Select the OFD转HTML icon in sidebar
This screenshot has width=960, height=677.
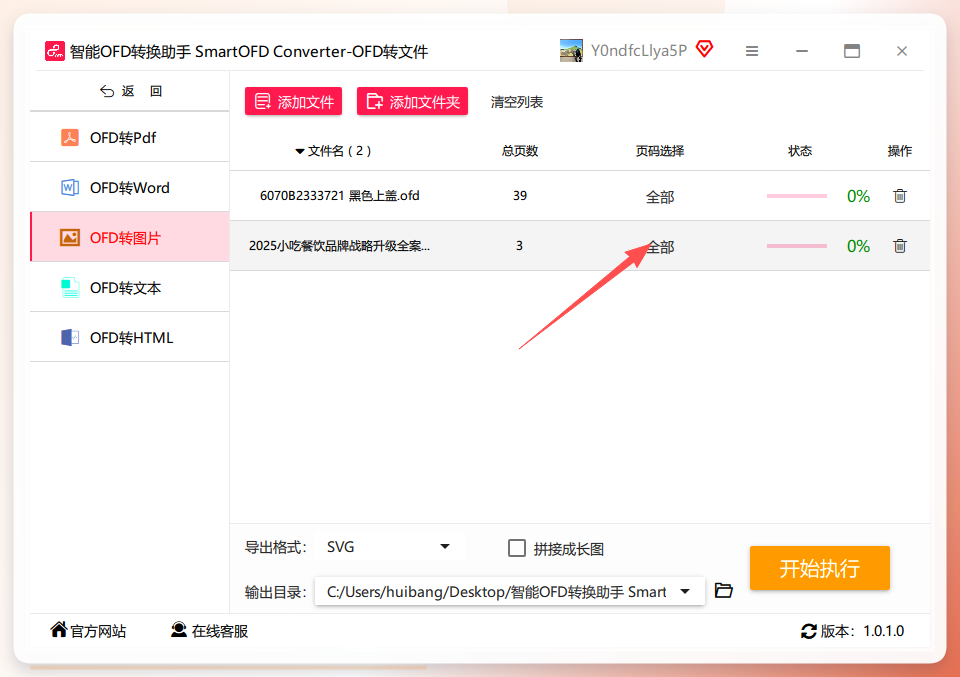point(70,337)
